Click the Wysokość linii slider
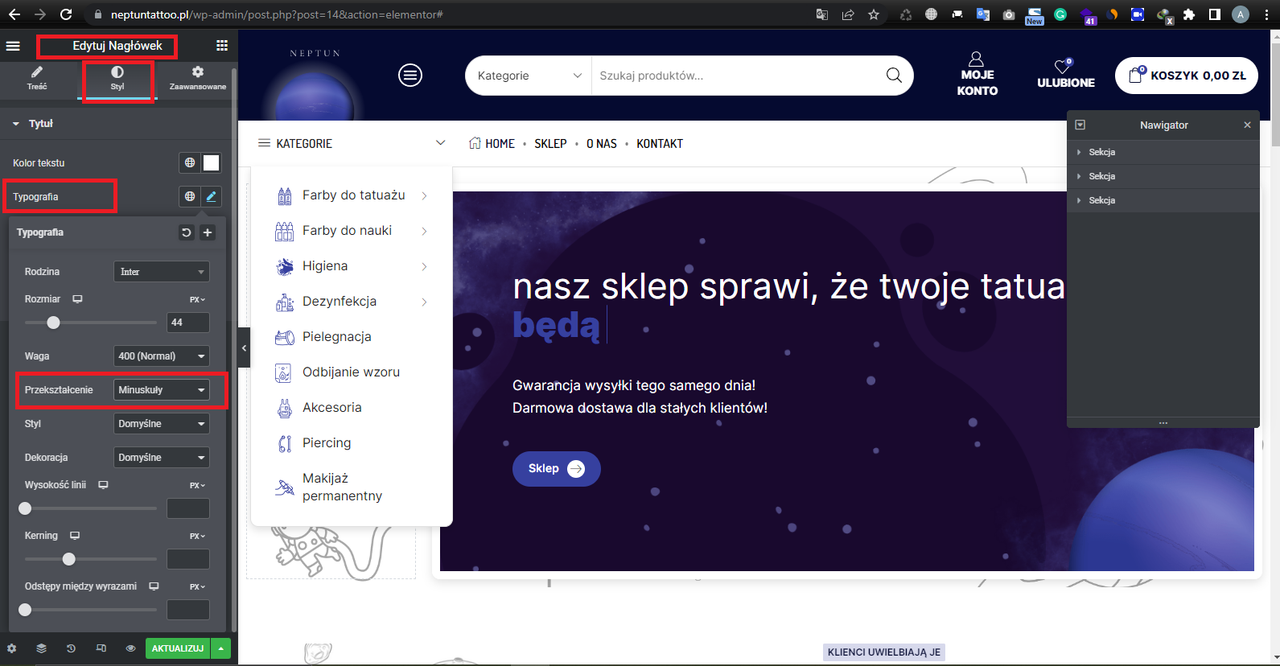The height and width of the screenshot is (666, 1280). 90,508
